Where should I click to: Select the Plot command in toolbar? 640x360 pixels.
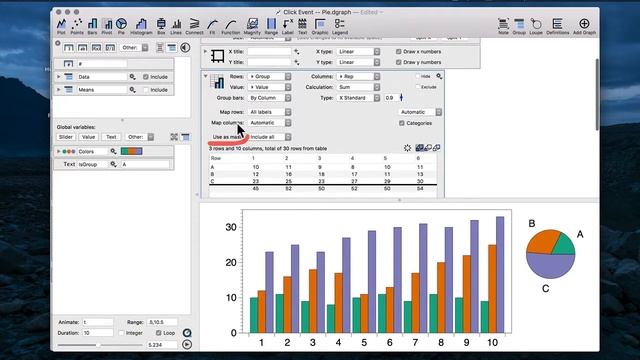coord(61,26)
